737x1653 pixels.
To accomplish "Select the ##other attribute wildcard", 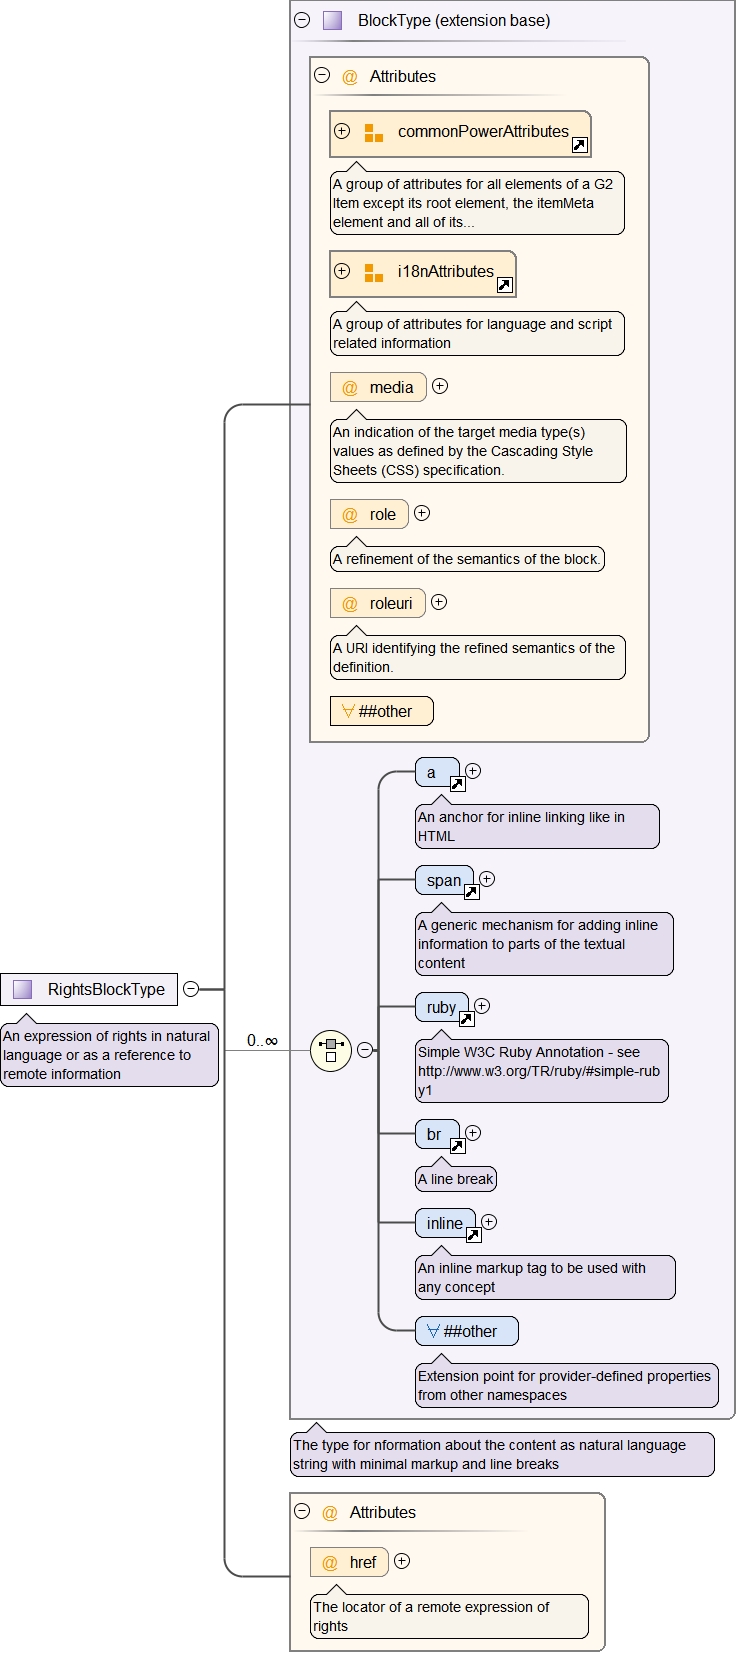I will [x=382, y=711].
